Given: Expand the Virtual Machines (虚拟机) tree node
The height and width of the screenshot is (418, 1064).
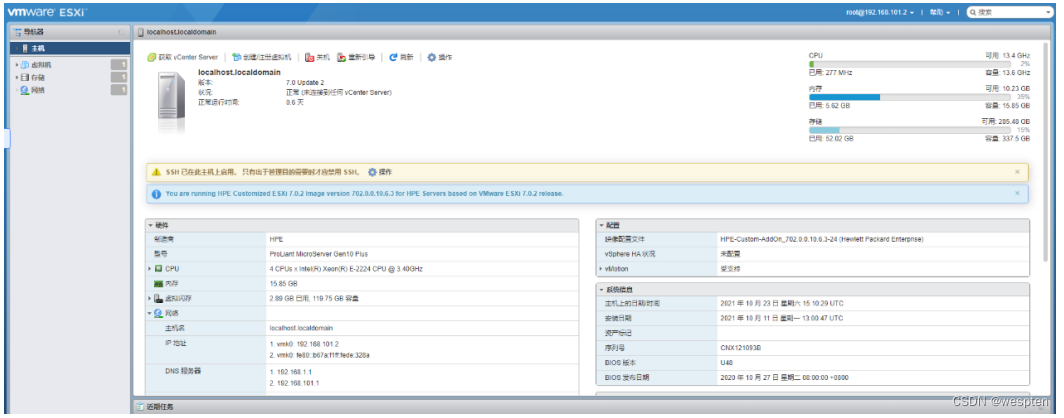Looking at the screenshot, I should [x=15, y=64].
